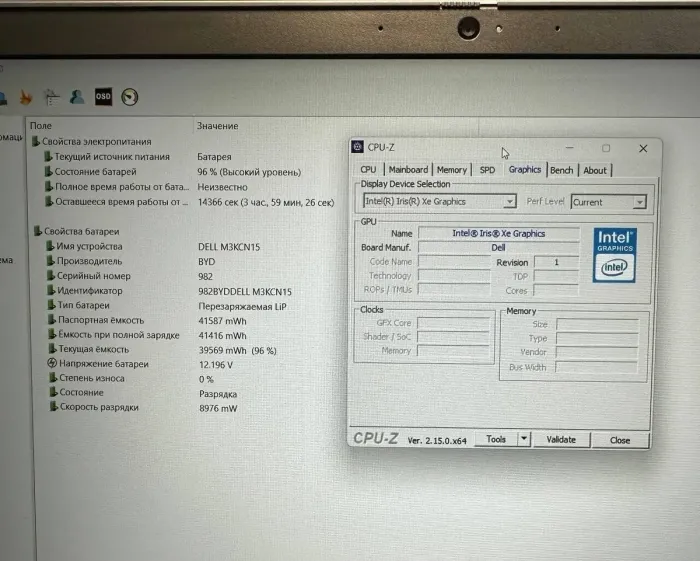This screenshot has height=561, width=700.
Task: Open the Perf Level dropdown
Action: (x=639, y=202)
